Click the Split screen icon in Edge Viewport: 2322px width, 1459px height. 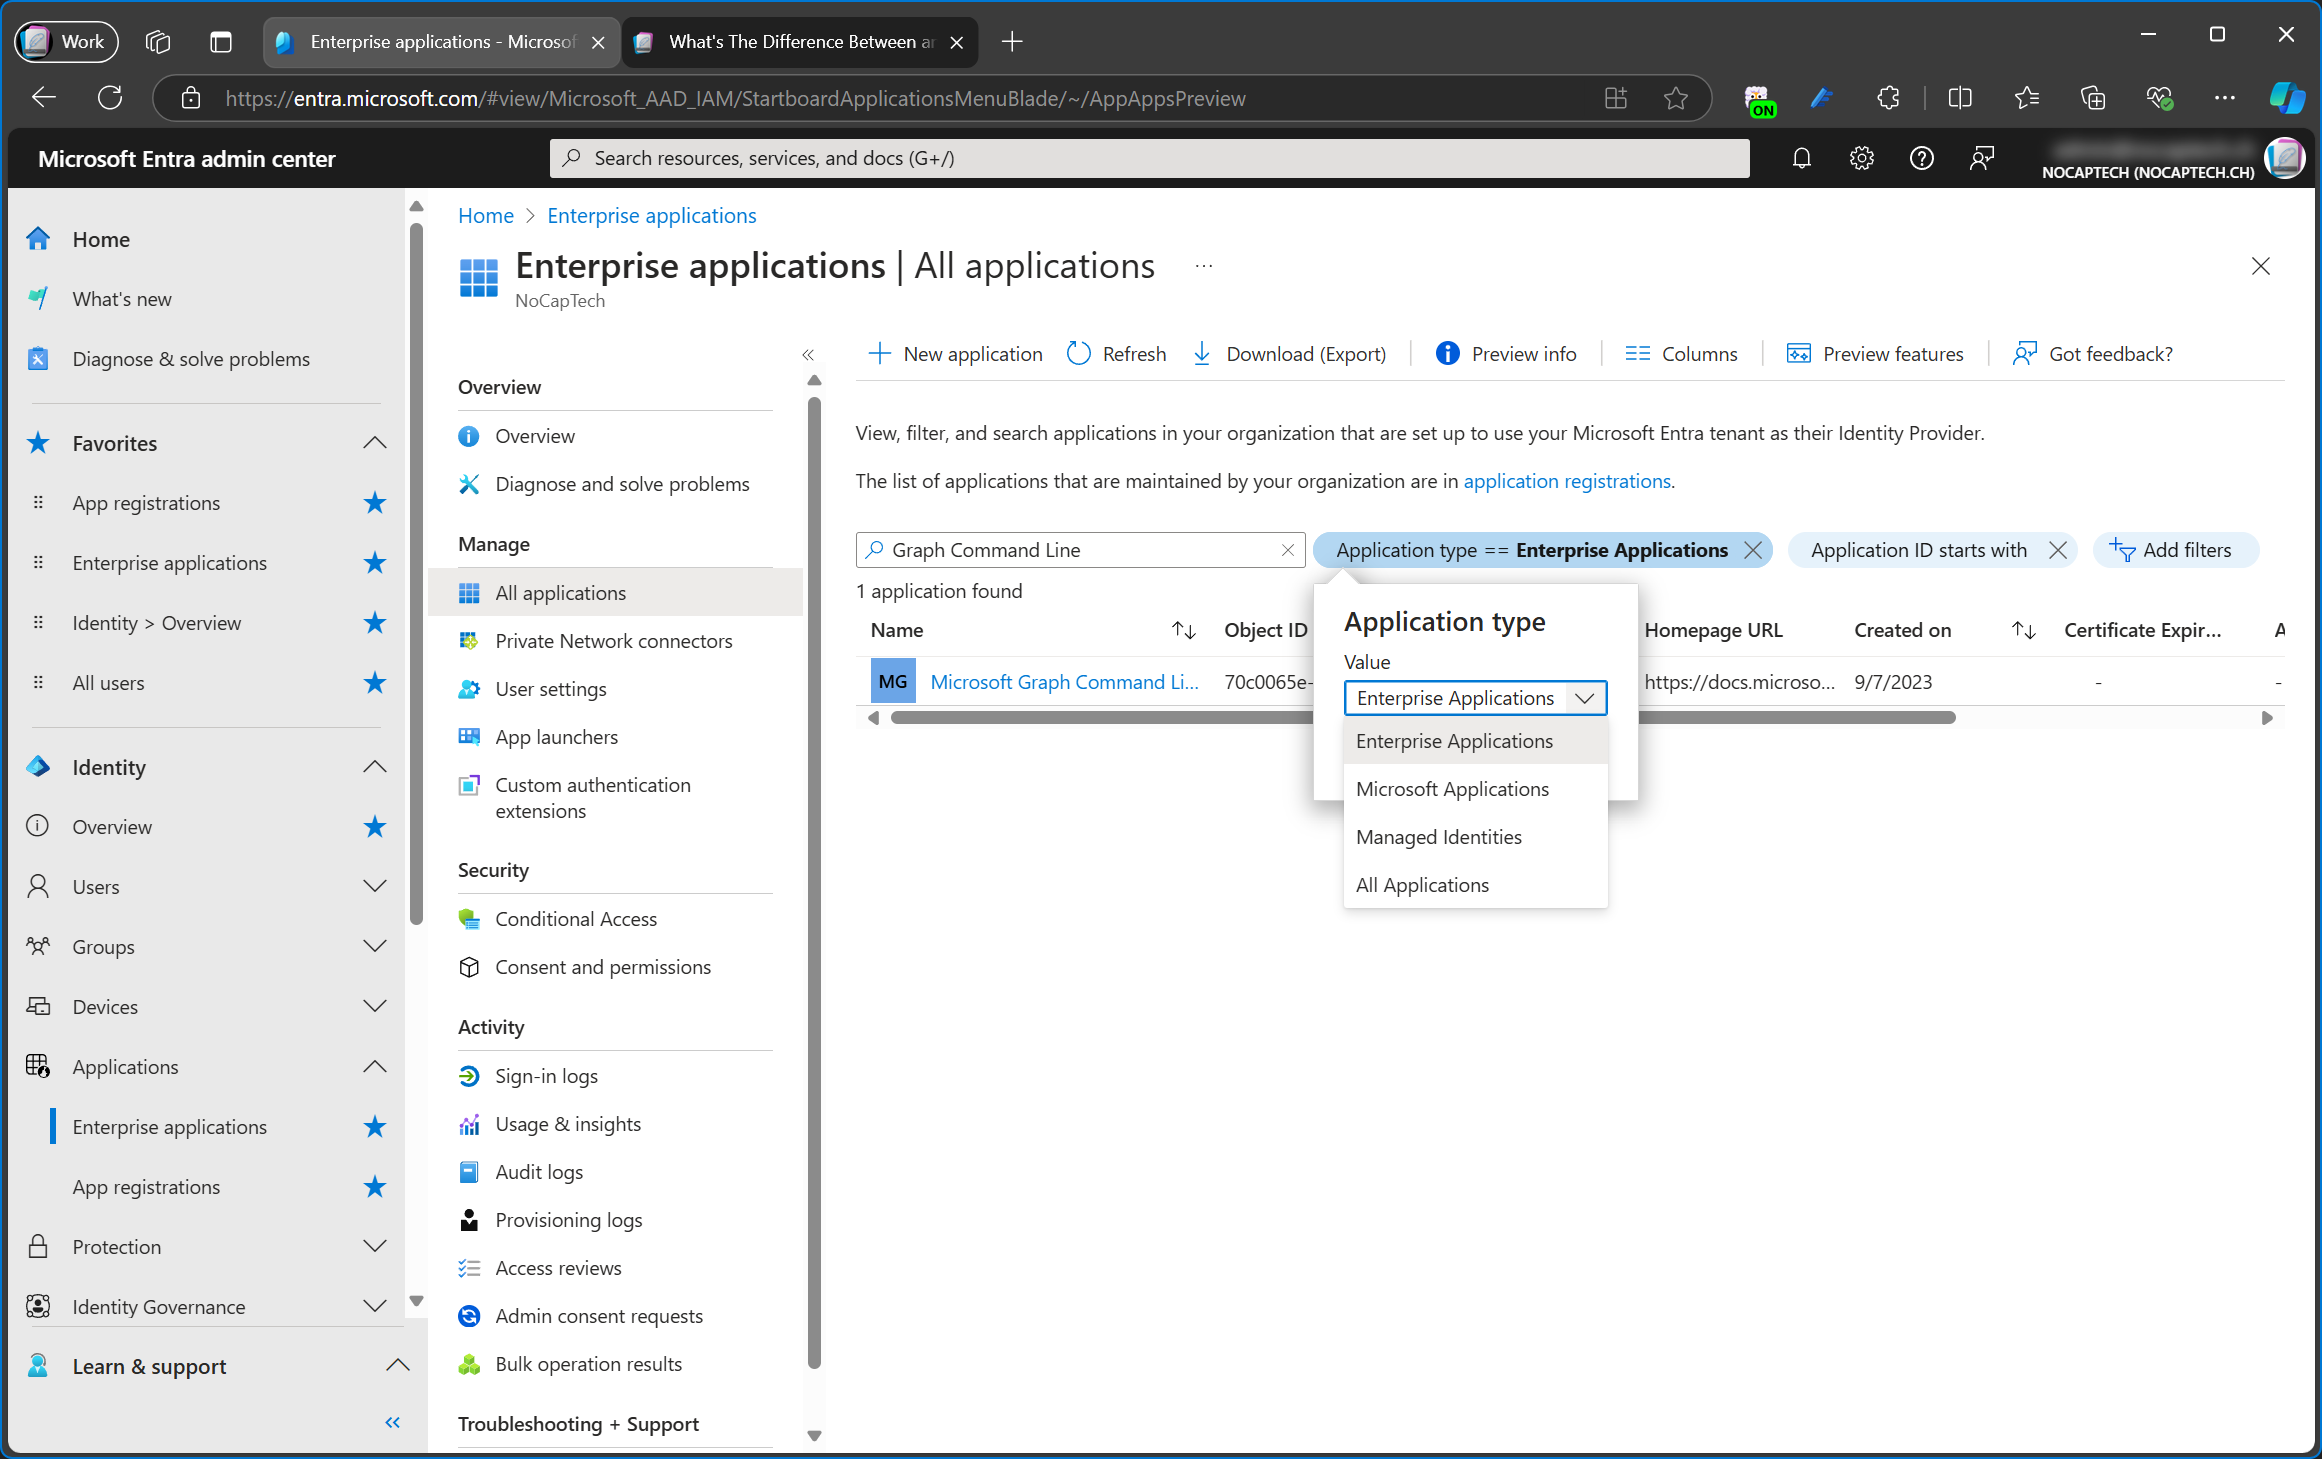point(1960,98)
